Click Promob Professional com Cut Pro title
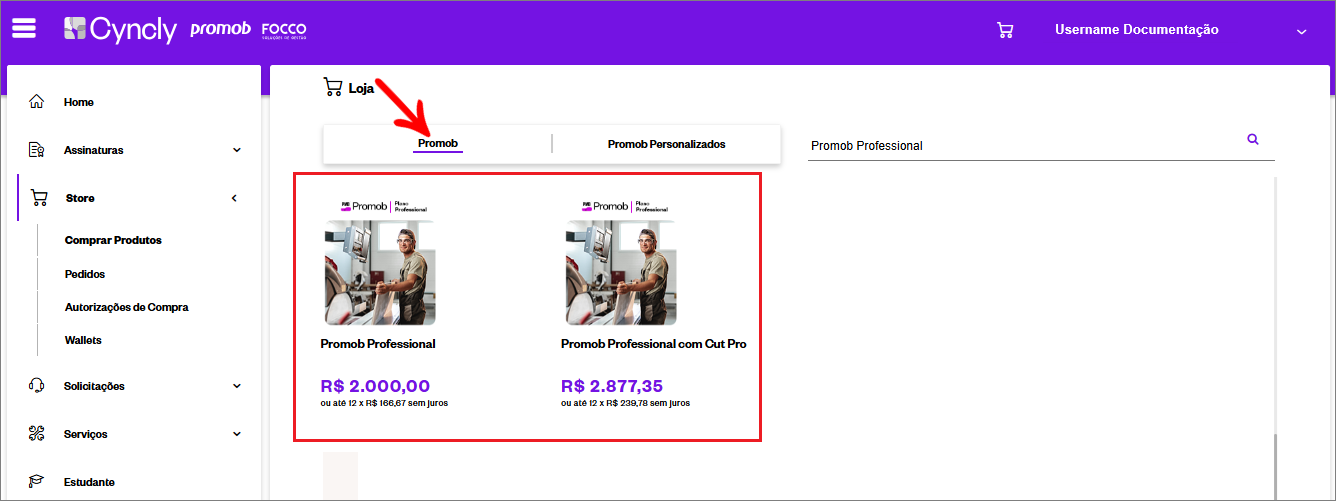1336x501 pixels. 654,344
